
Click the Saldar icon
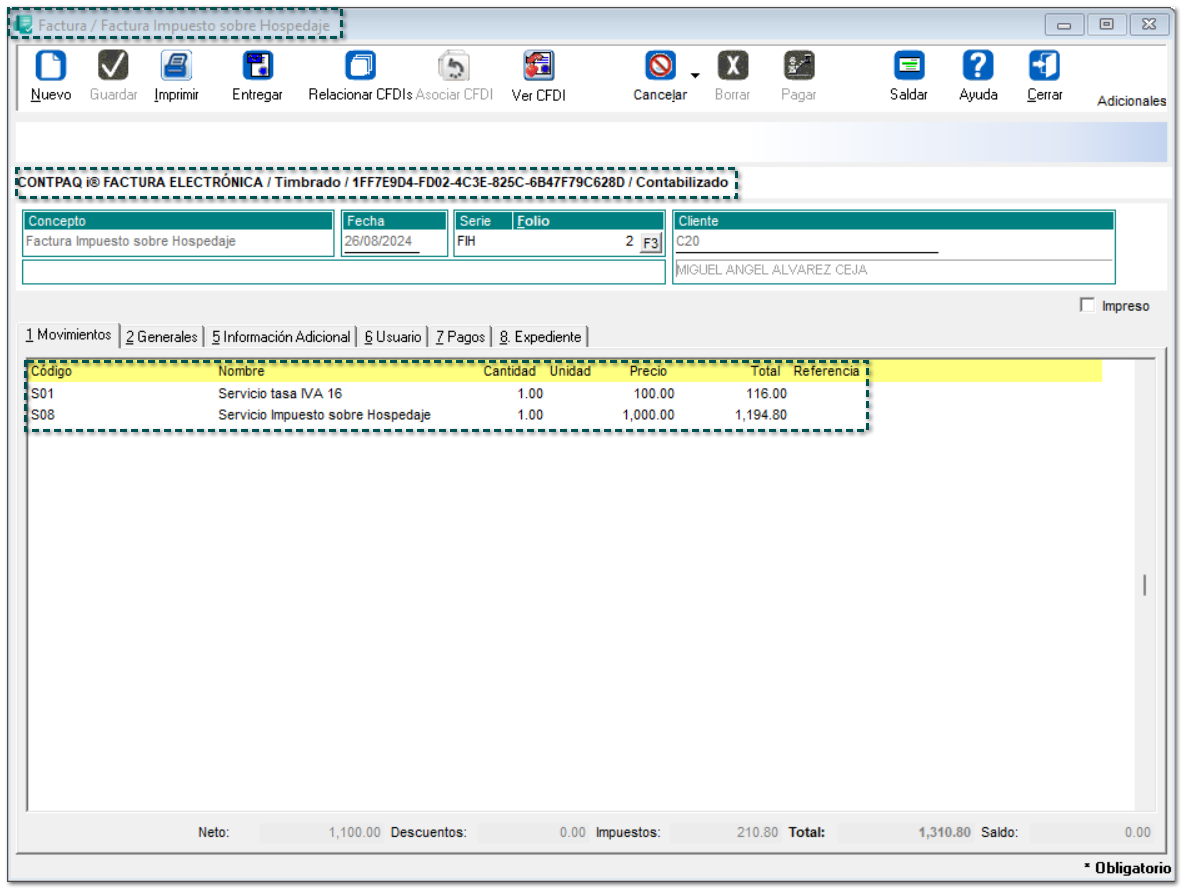(x=908, y=67)
